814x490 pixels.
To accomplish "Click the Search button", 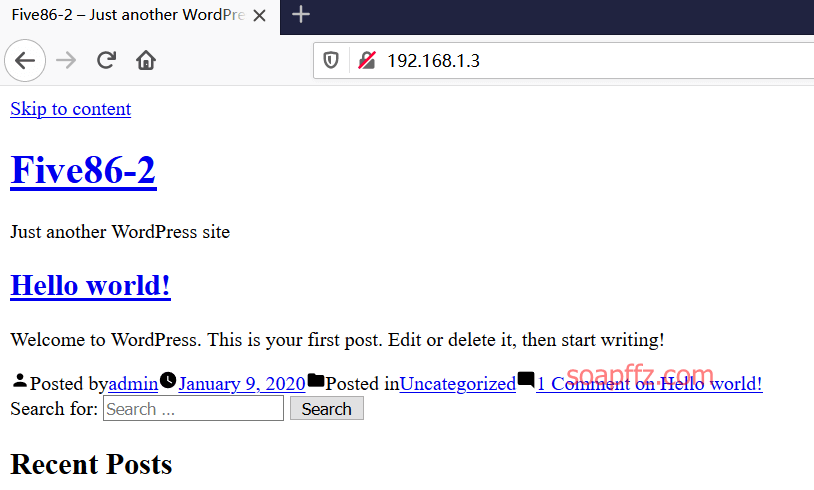I will 327,409.
